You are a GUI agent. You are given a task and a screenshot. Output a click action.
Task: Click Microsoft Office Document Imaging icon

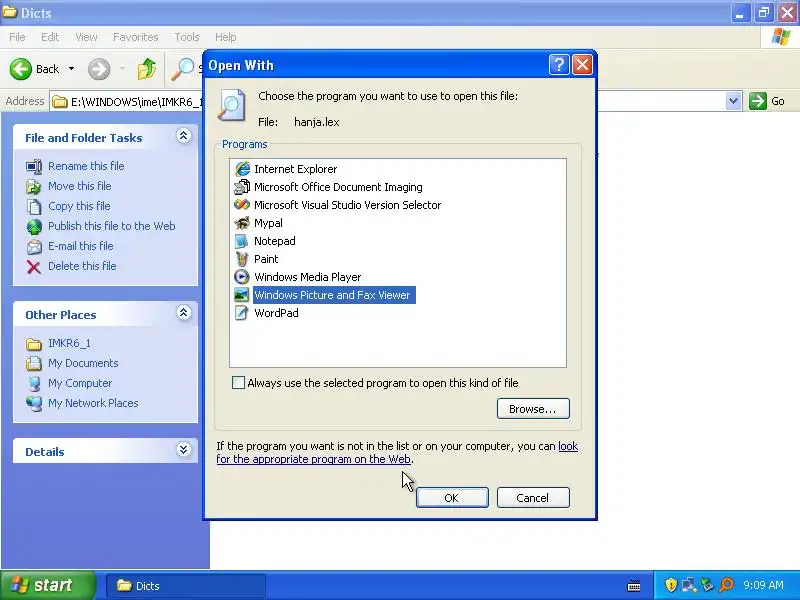(242, 187)
